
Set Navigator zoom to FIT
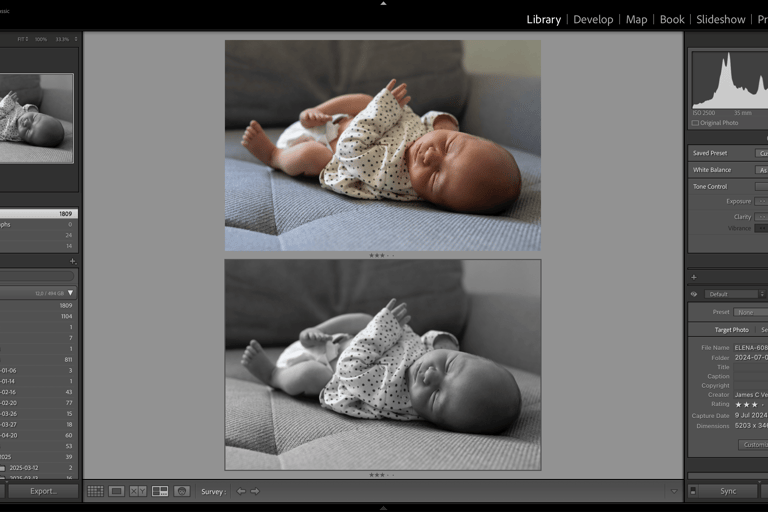23,39
